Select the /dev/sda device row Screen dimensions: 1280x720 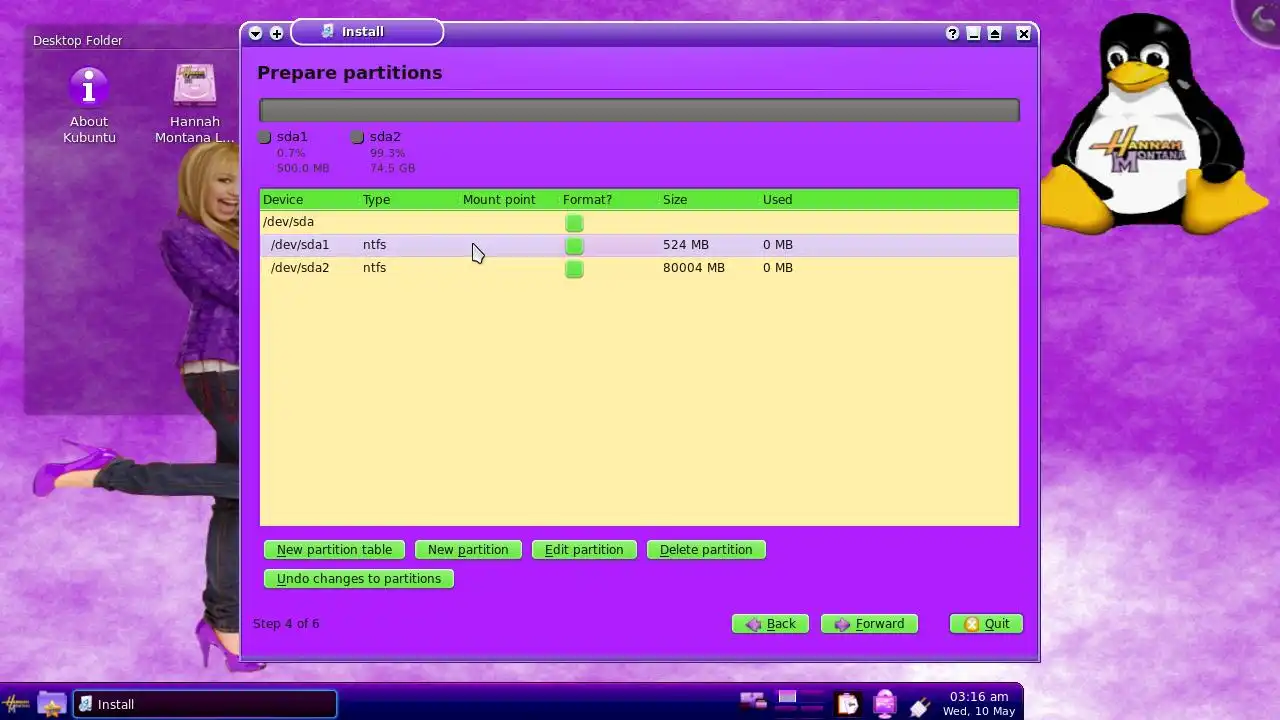pyautogui.click(x=639, y=222)
